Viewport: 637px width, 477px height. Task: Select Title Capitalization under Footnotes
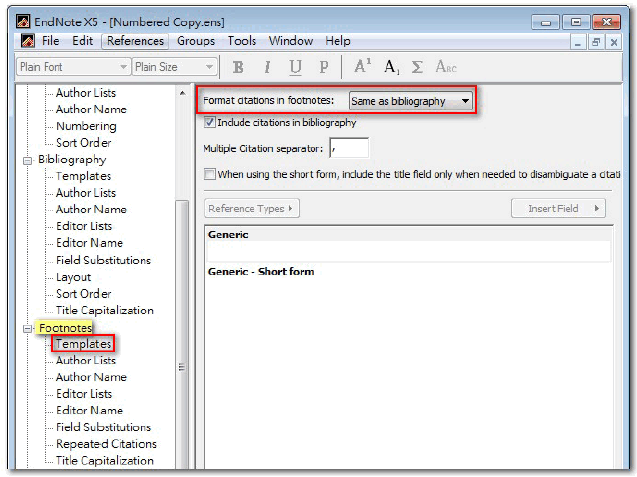105,461
